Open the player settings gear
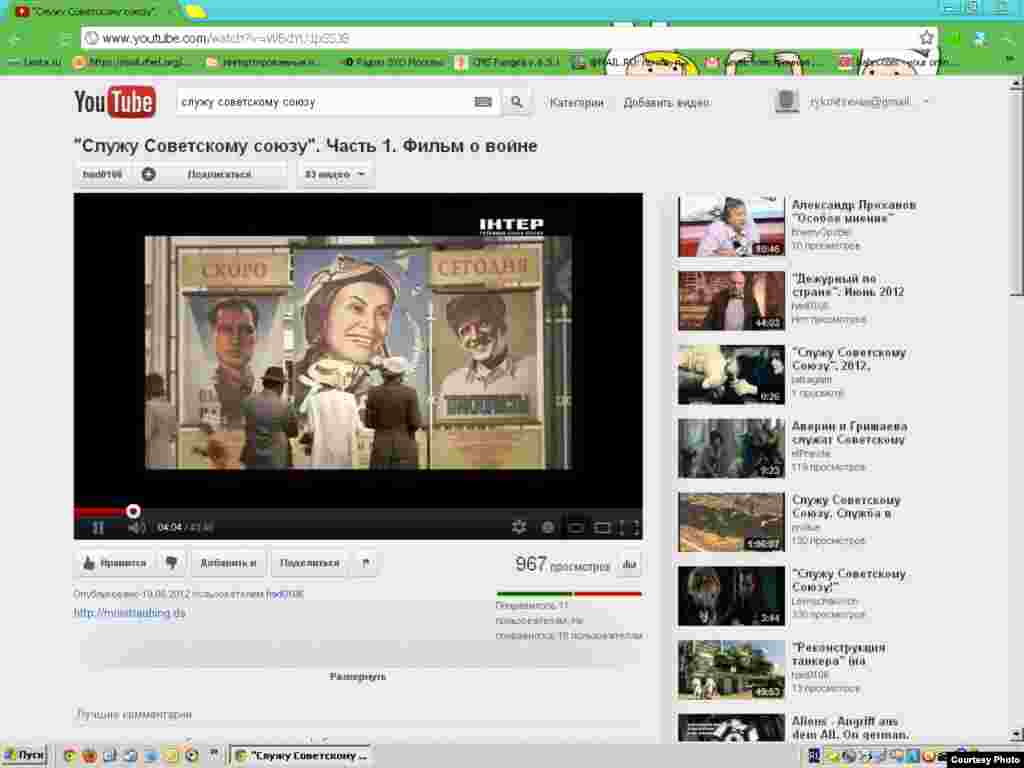Image resolution: width=1024 pixels, height=768 pixels. click(519, 527)
